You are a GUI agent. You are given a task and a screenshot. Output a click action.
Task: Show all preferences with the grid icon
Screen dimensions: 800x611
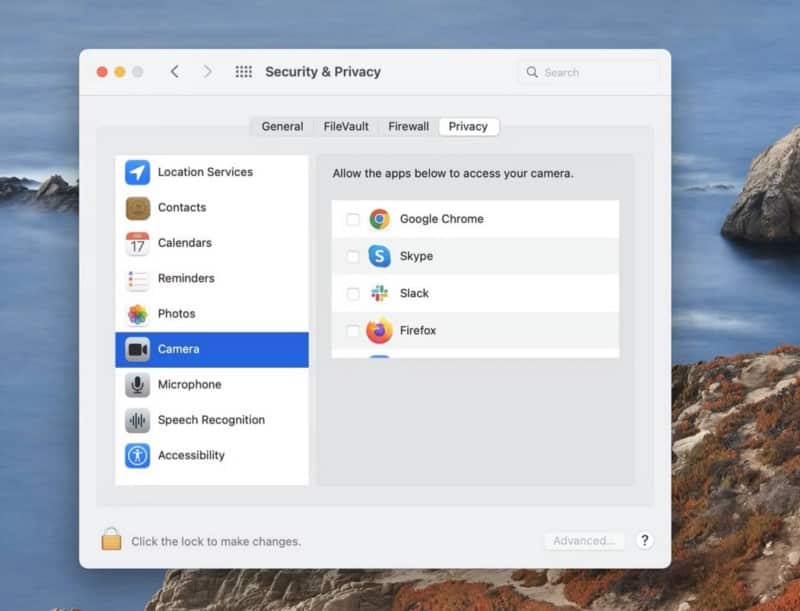coord(243,72)
